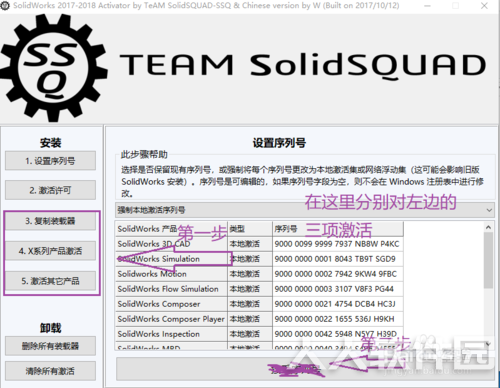Click 删除所有装载器 uninstall button
Screen dimensions: 500x388
[50, 346]
